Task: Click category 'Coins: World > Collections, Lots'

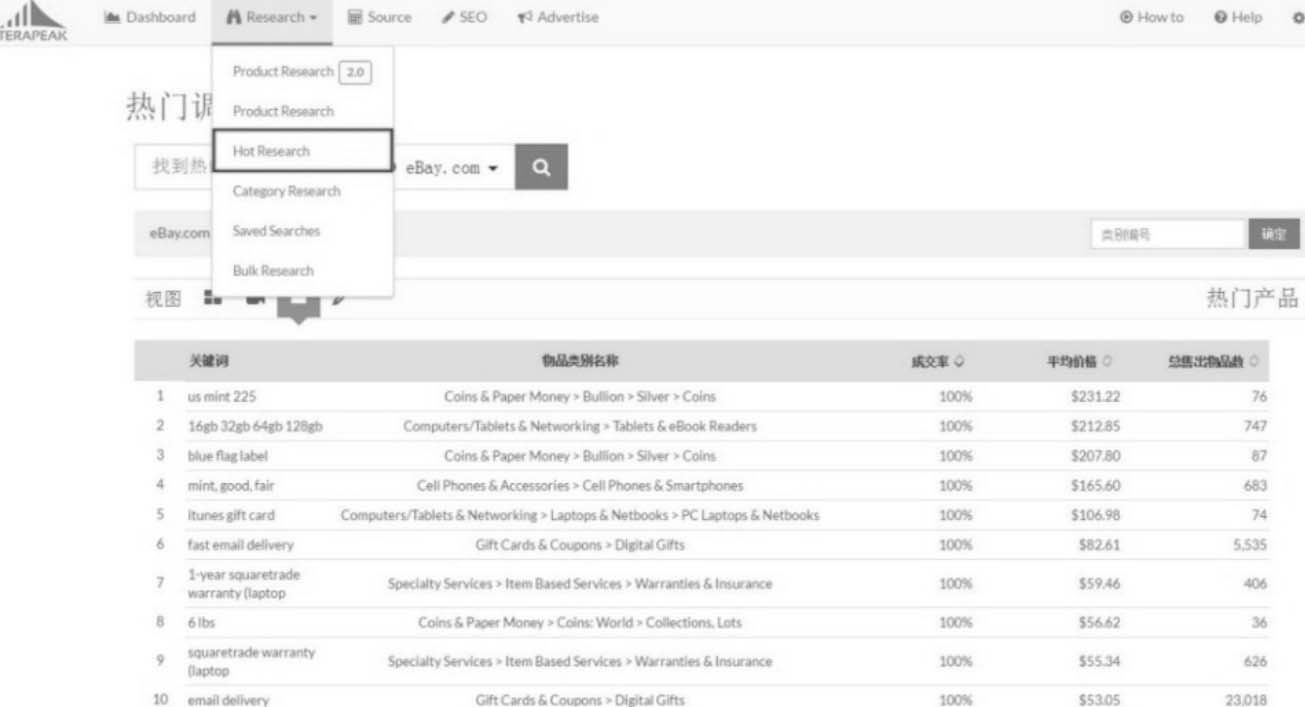Action: pos(580,623)
